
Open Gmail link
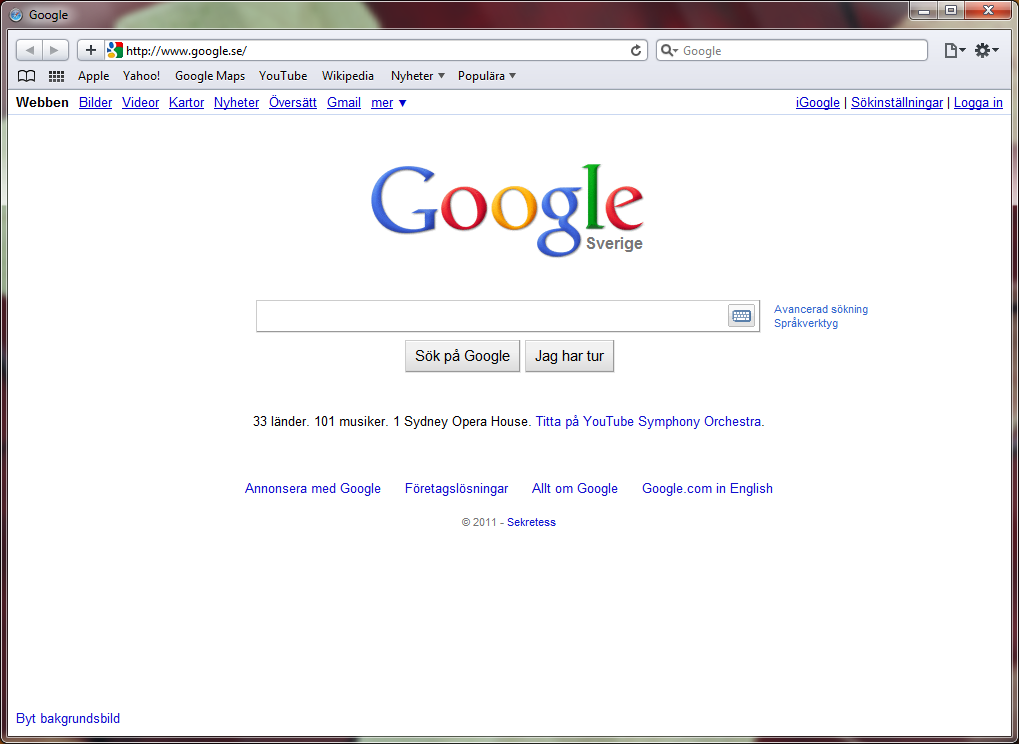pyautogui.click(x=344, y=103)
